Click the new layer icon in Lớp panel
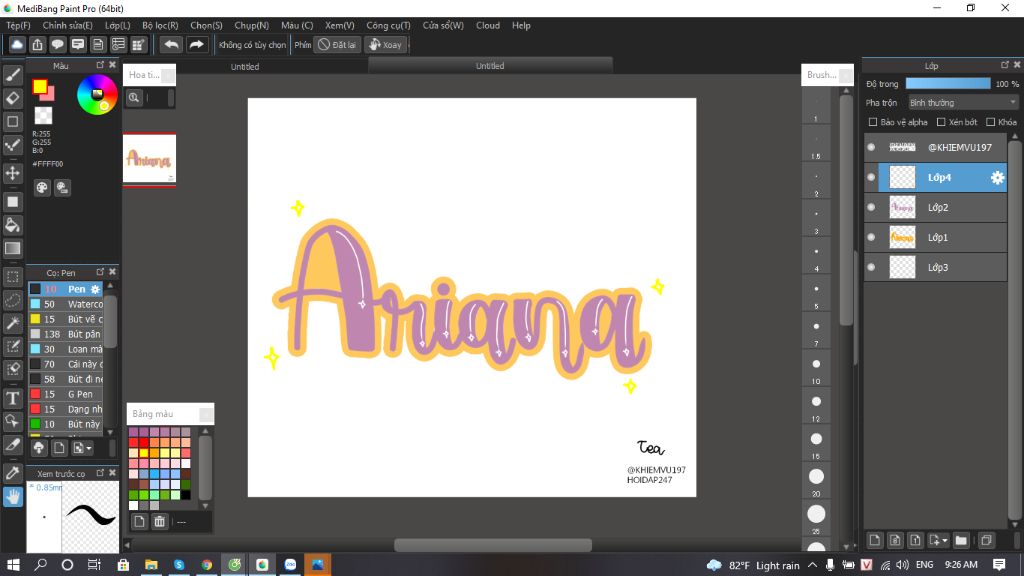1024x576 pixels. coord(874,540)
